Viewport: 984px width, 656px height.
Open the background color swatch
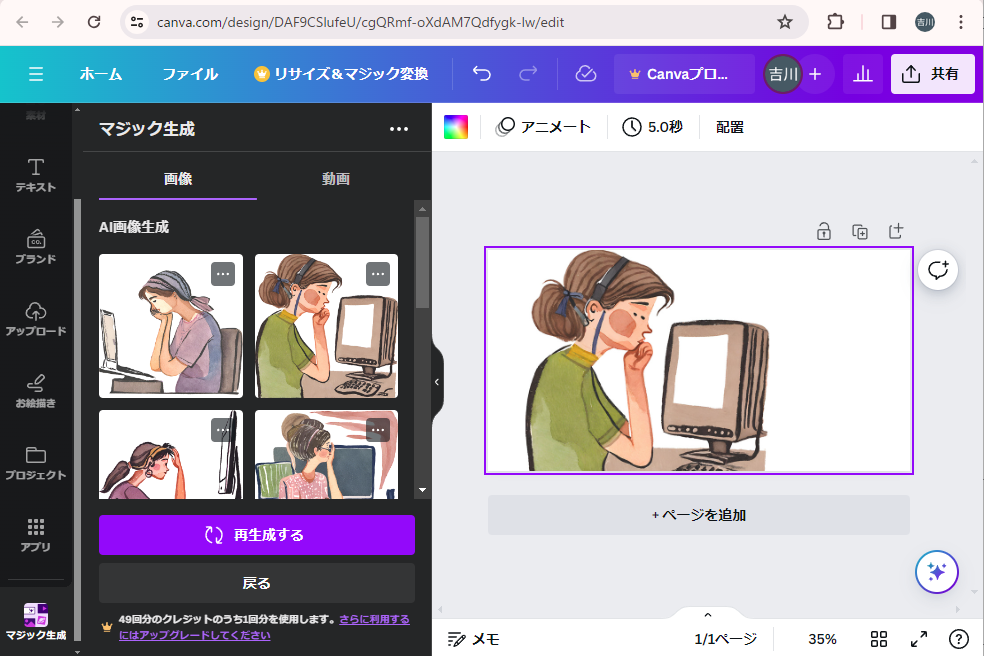[456, 127]
